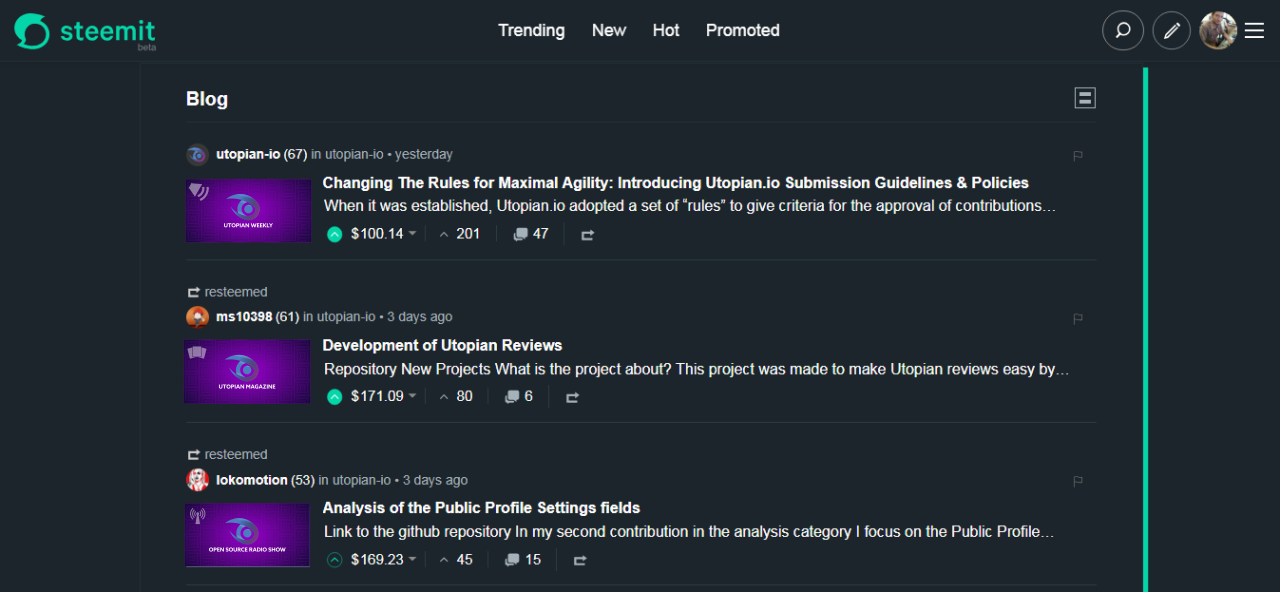Expand the $171.09 payout details
The width and height of the screenshot is (1280, 592).
point(412,397)
